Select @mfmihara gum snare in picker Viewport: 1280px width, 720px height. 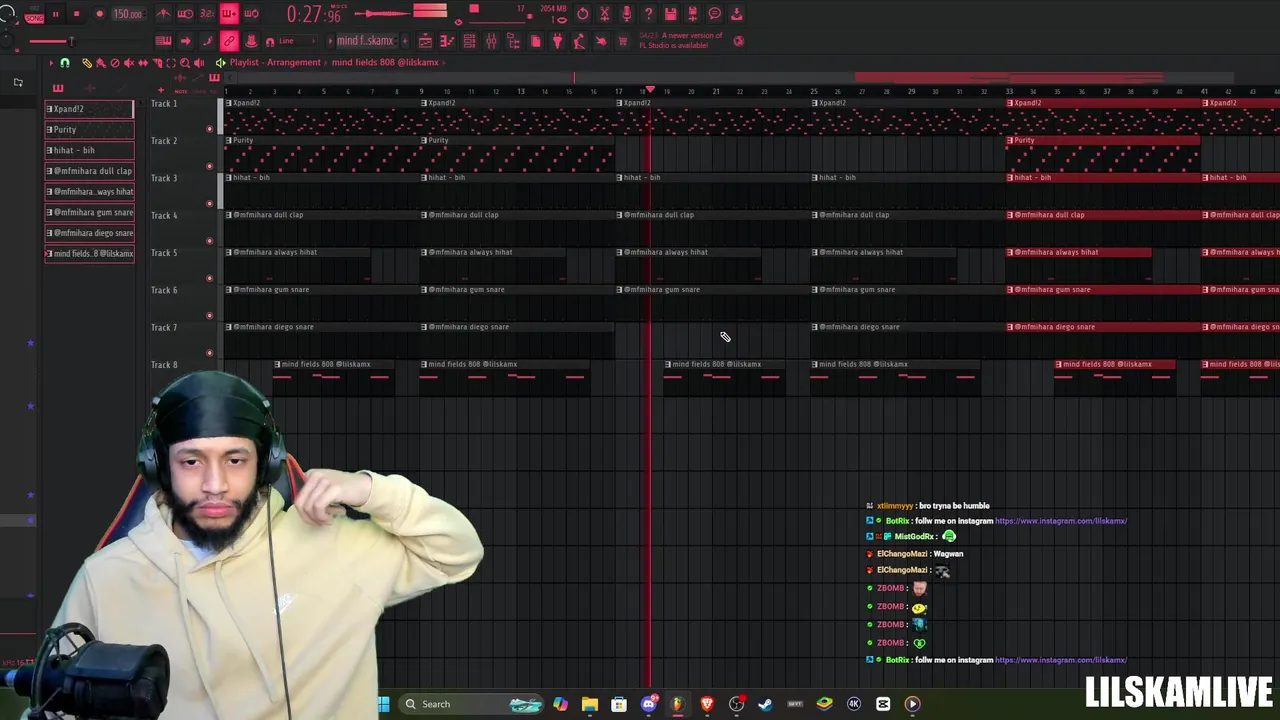89,212
